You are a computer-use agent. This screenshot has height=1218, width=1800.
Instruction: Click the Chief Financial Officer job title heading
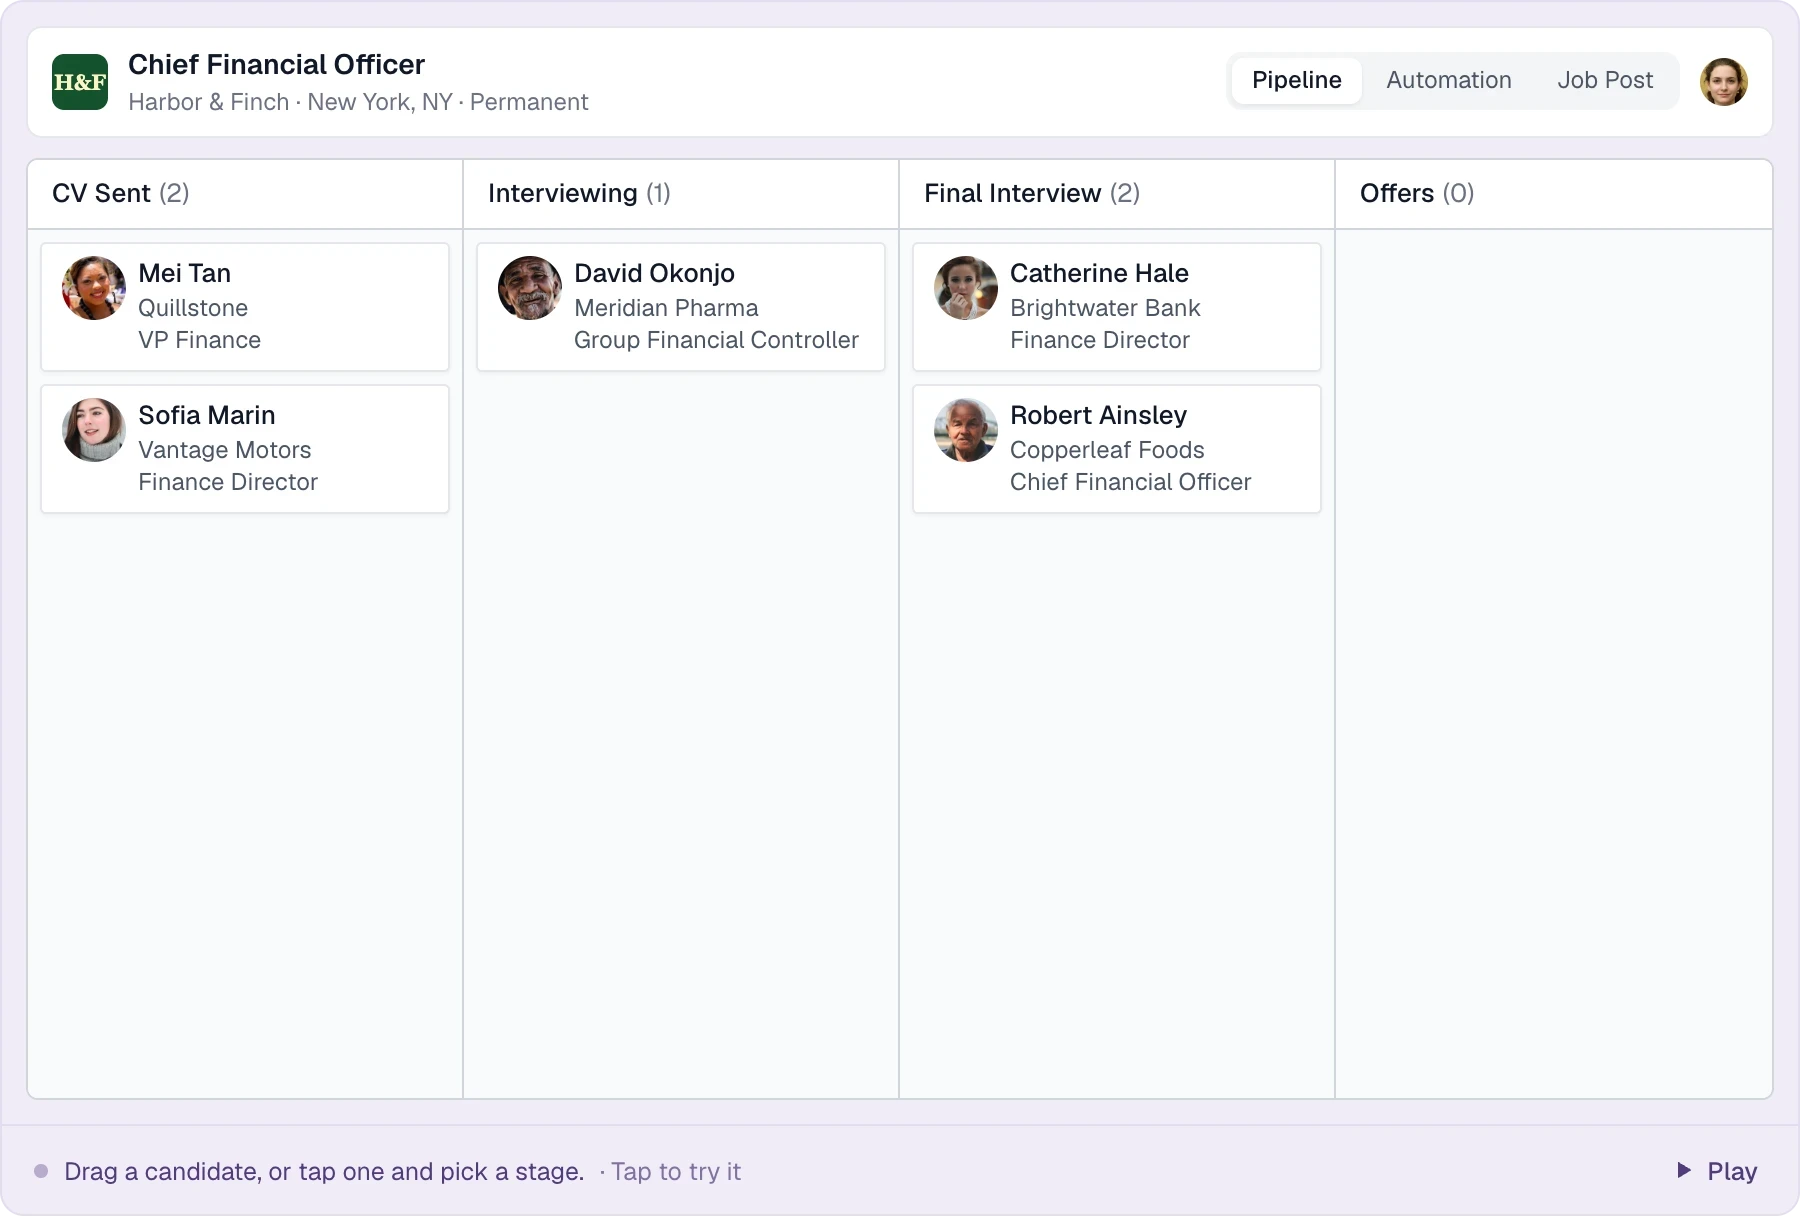pyautogui.click(x=277, y=64)
